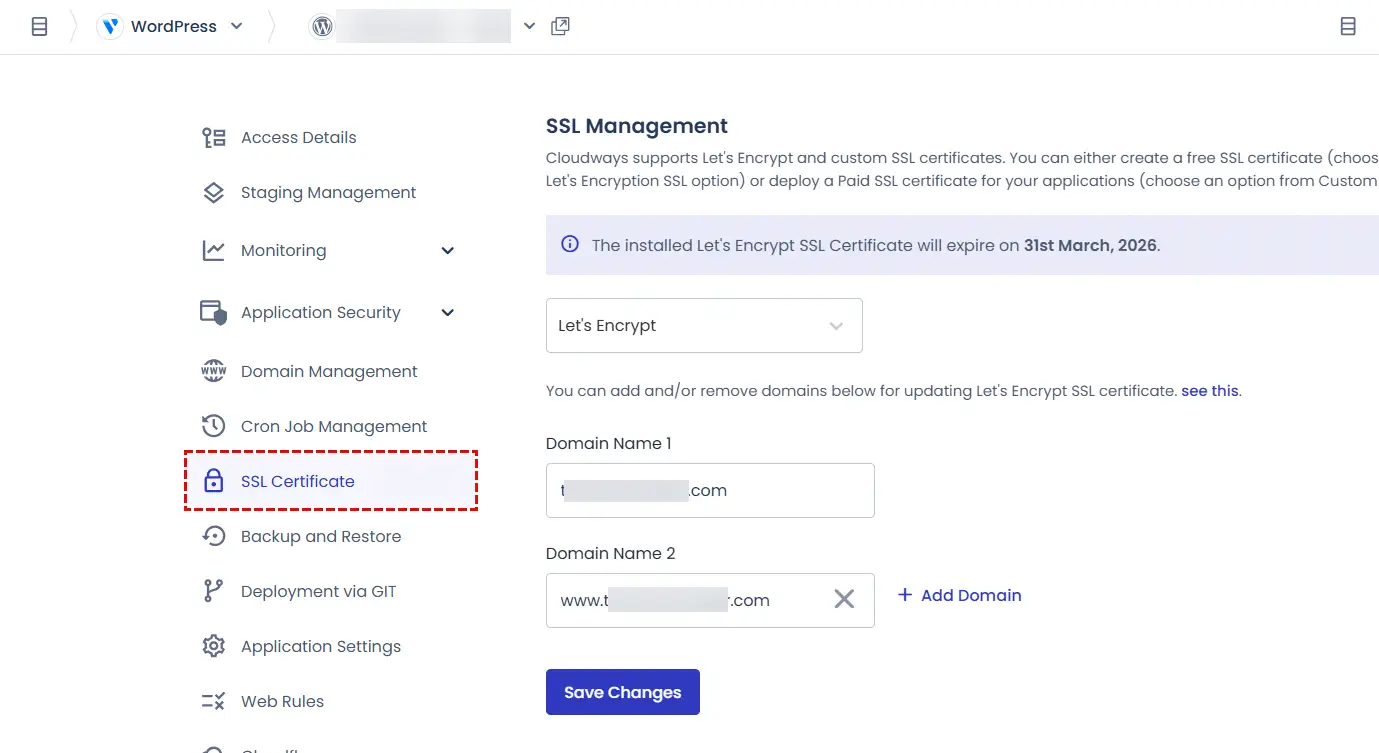Click the Vultr server logo icon
Screen dimensions: 1379x753
110,27
